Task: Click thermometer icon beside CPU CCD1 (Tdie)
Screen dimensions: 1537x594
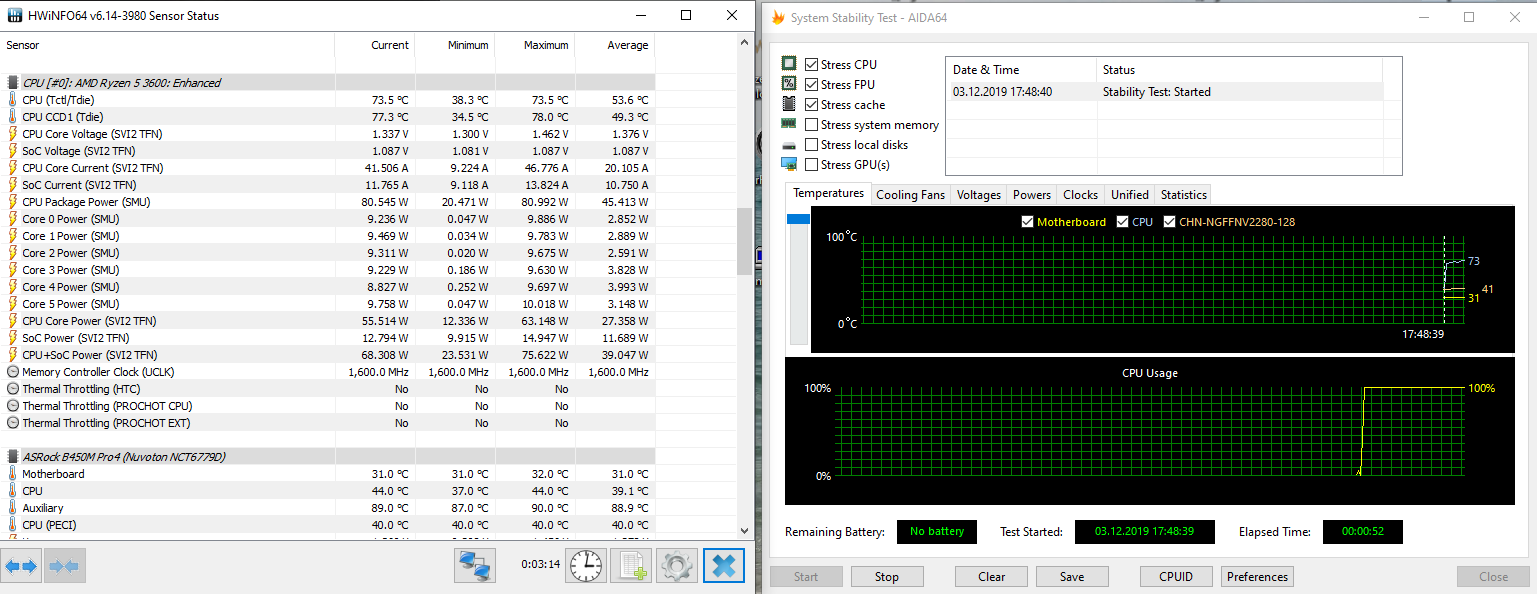Action: [x=12, y=117]
